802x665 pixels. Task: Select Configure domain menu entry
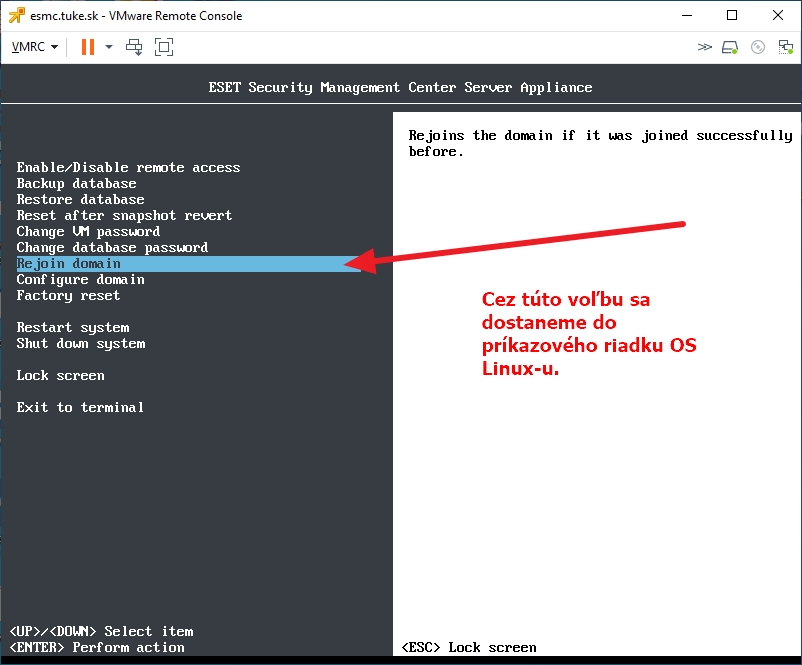click(x=80, y=279)
